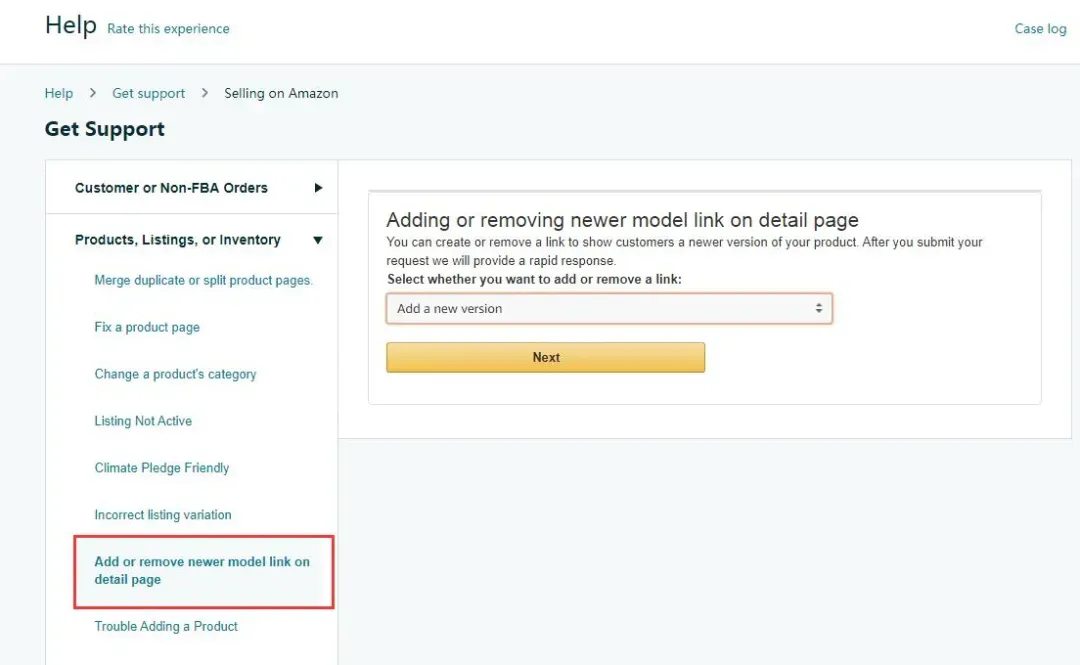Open the Add a new version dropdown
Viewport: 1080px width, 665px height.
tap(609, 309)
